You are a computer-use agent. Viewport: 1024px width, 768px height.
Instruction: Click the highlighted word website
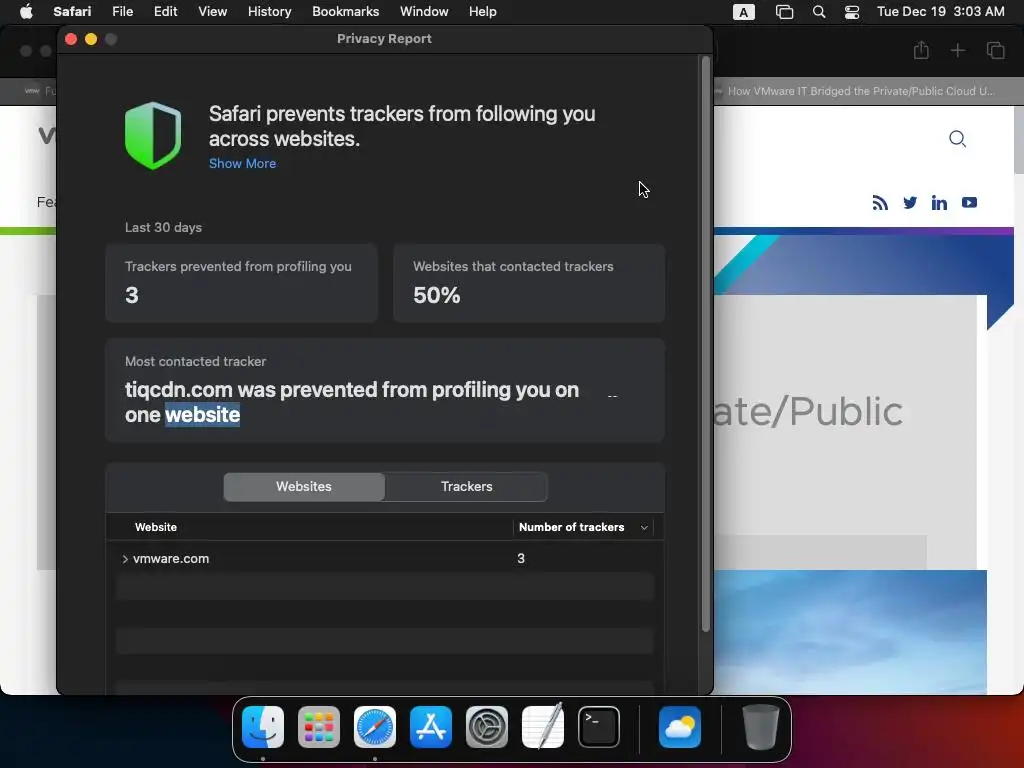point(202,415)
